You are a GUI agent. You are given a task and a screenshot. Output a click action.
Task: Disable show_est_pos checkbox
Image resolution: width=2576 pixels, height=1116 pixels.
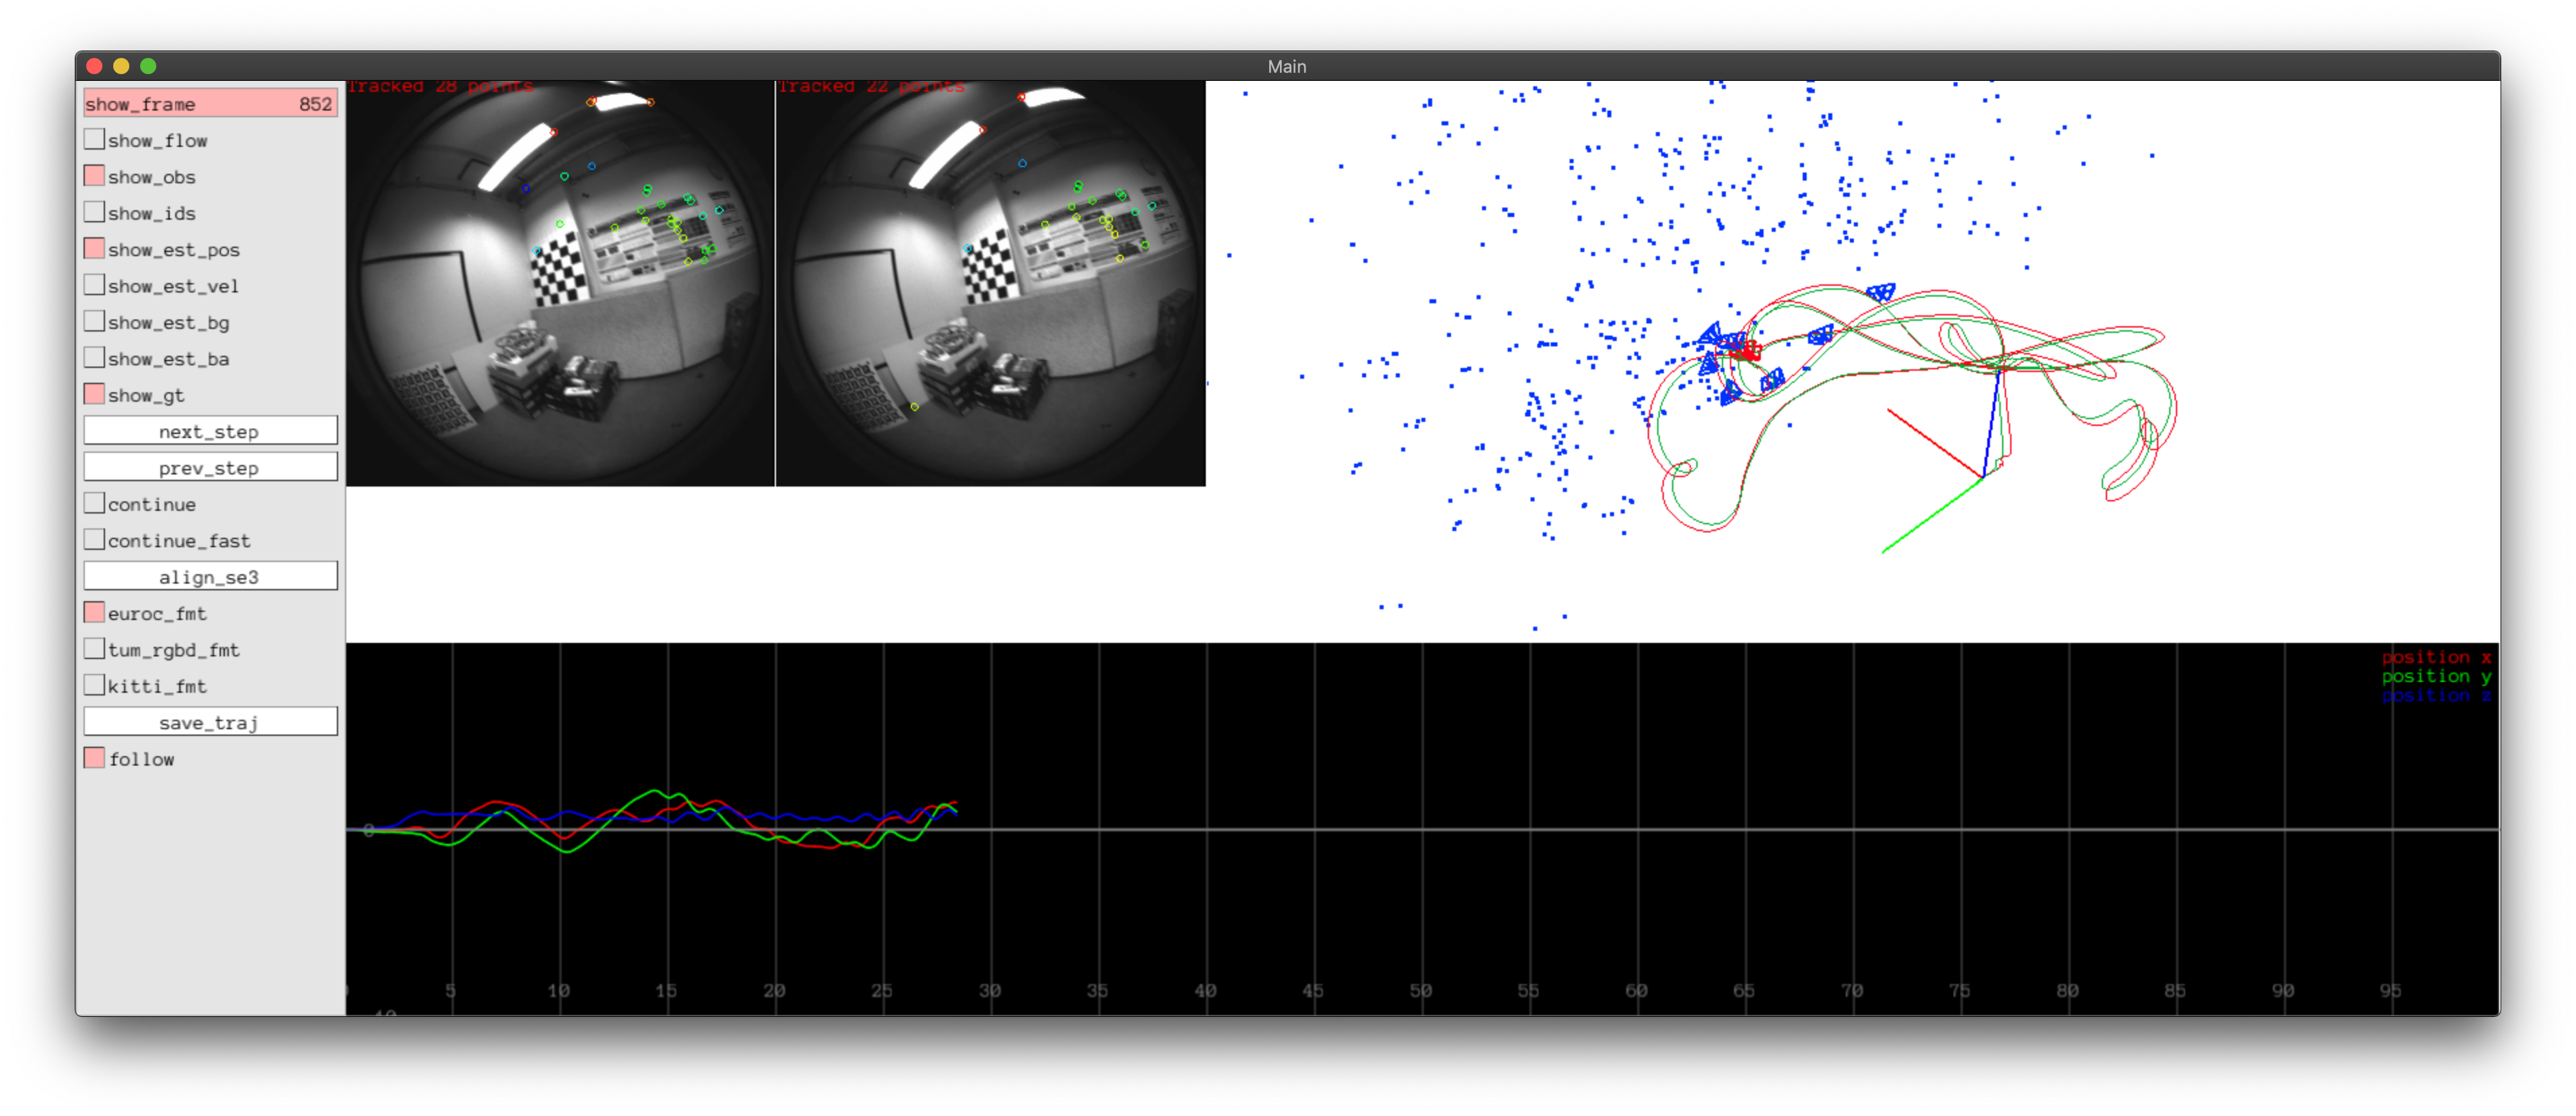[x=94, y=249]
